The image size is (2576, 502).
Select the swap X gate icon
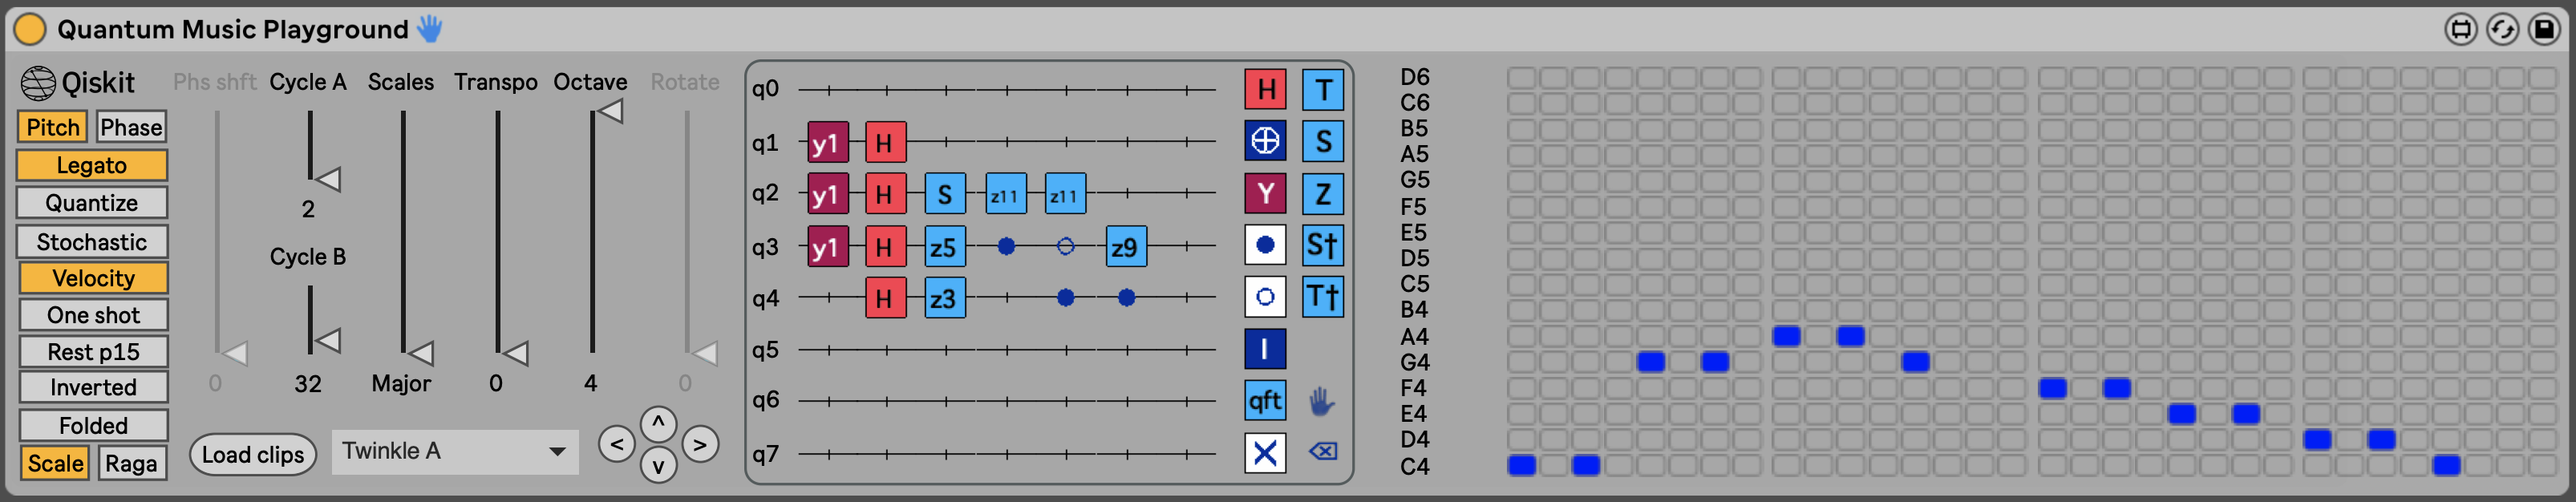tap(1265, 453)
